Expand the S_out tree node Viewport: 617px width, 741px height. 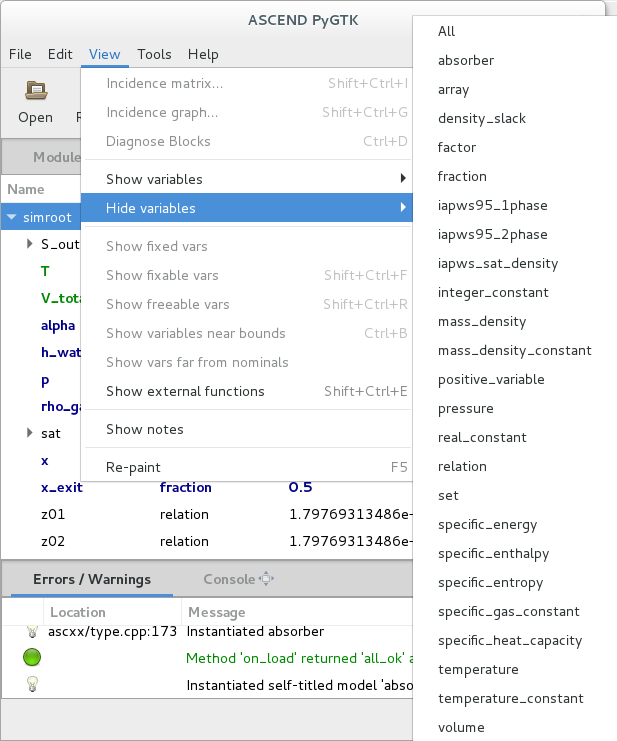pos(30,244)
